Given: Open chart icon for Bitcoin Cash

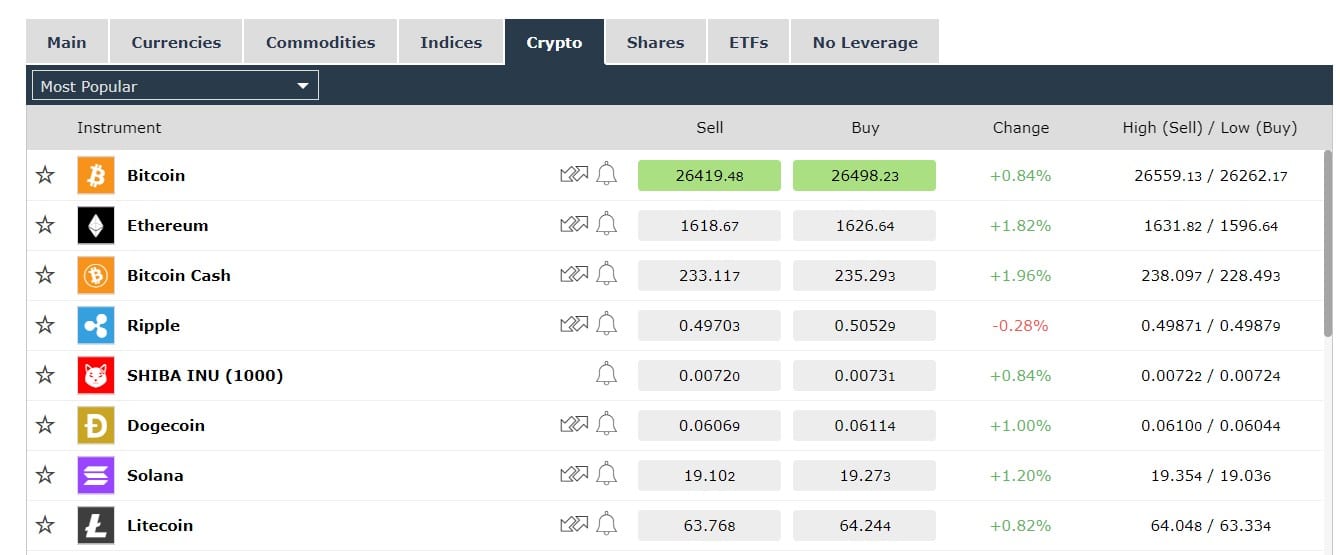Looking at the screenshot, I should (574, 275).
